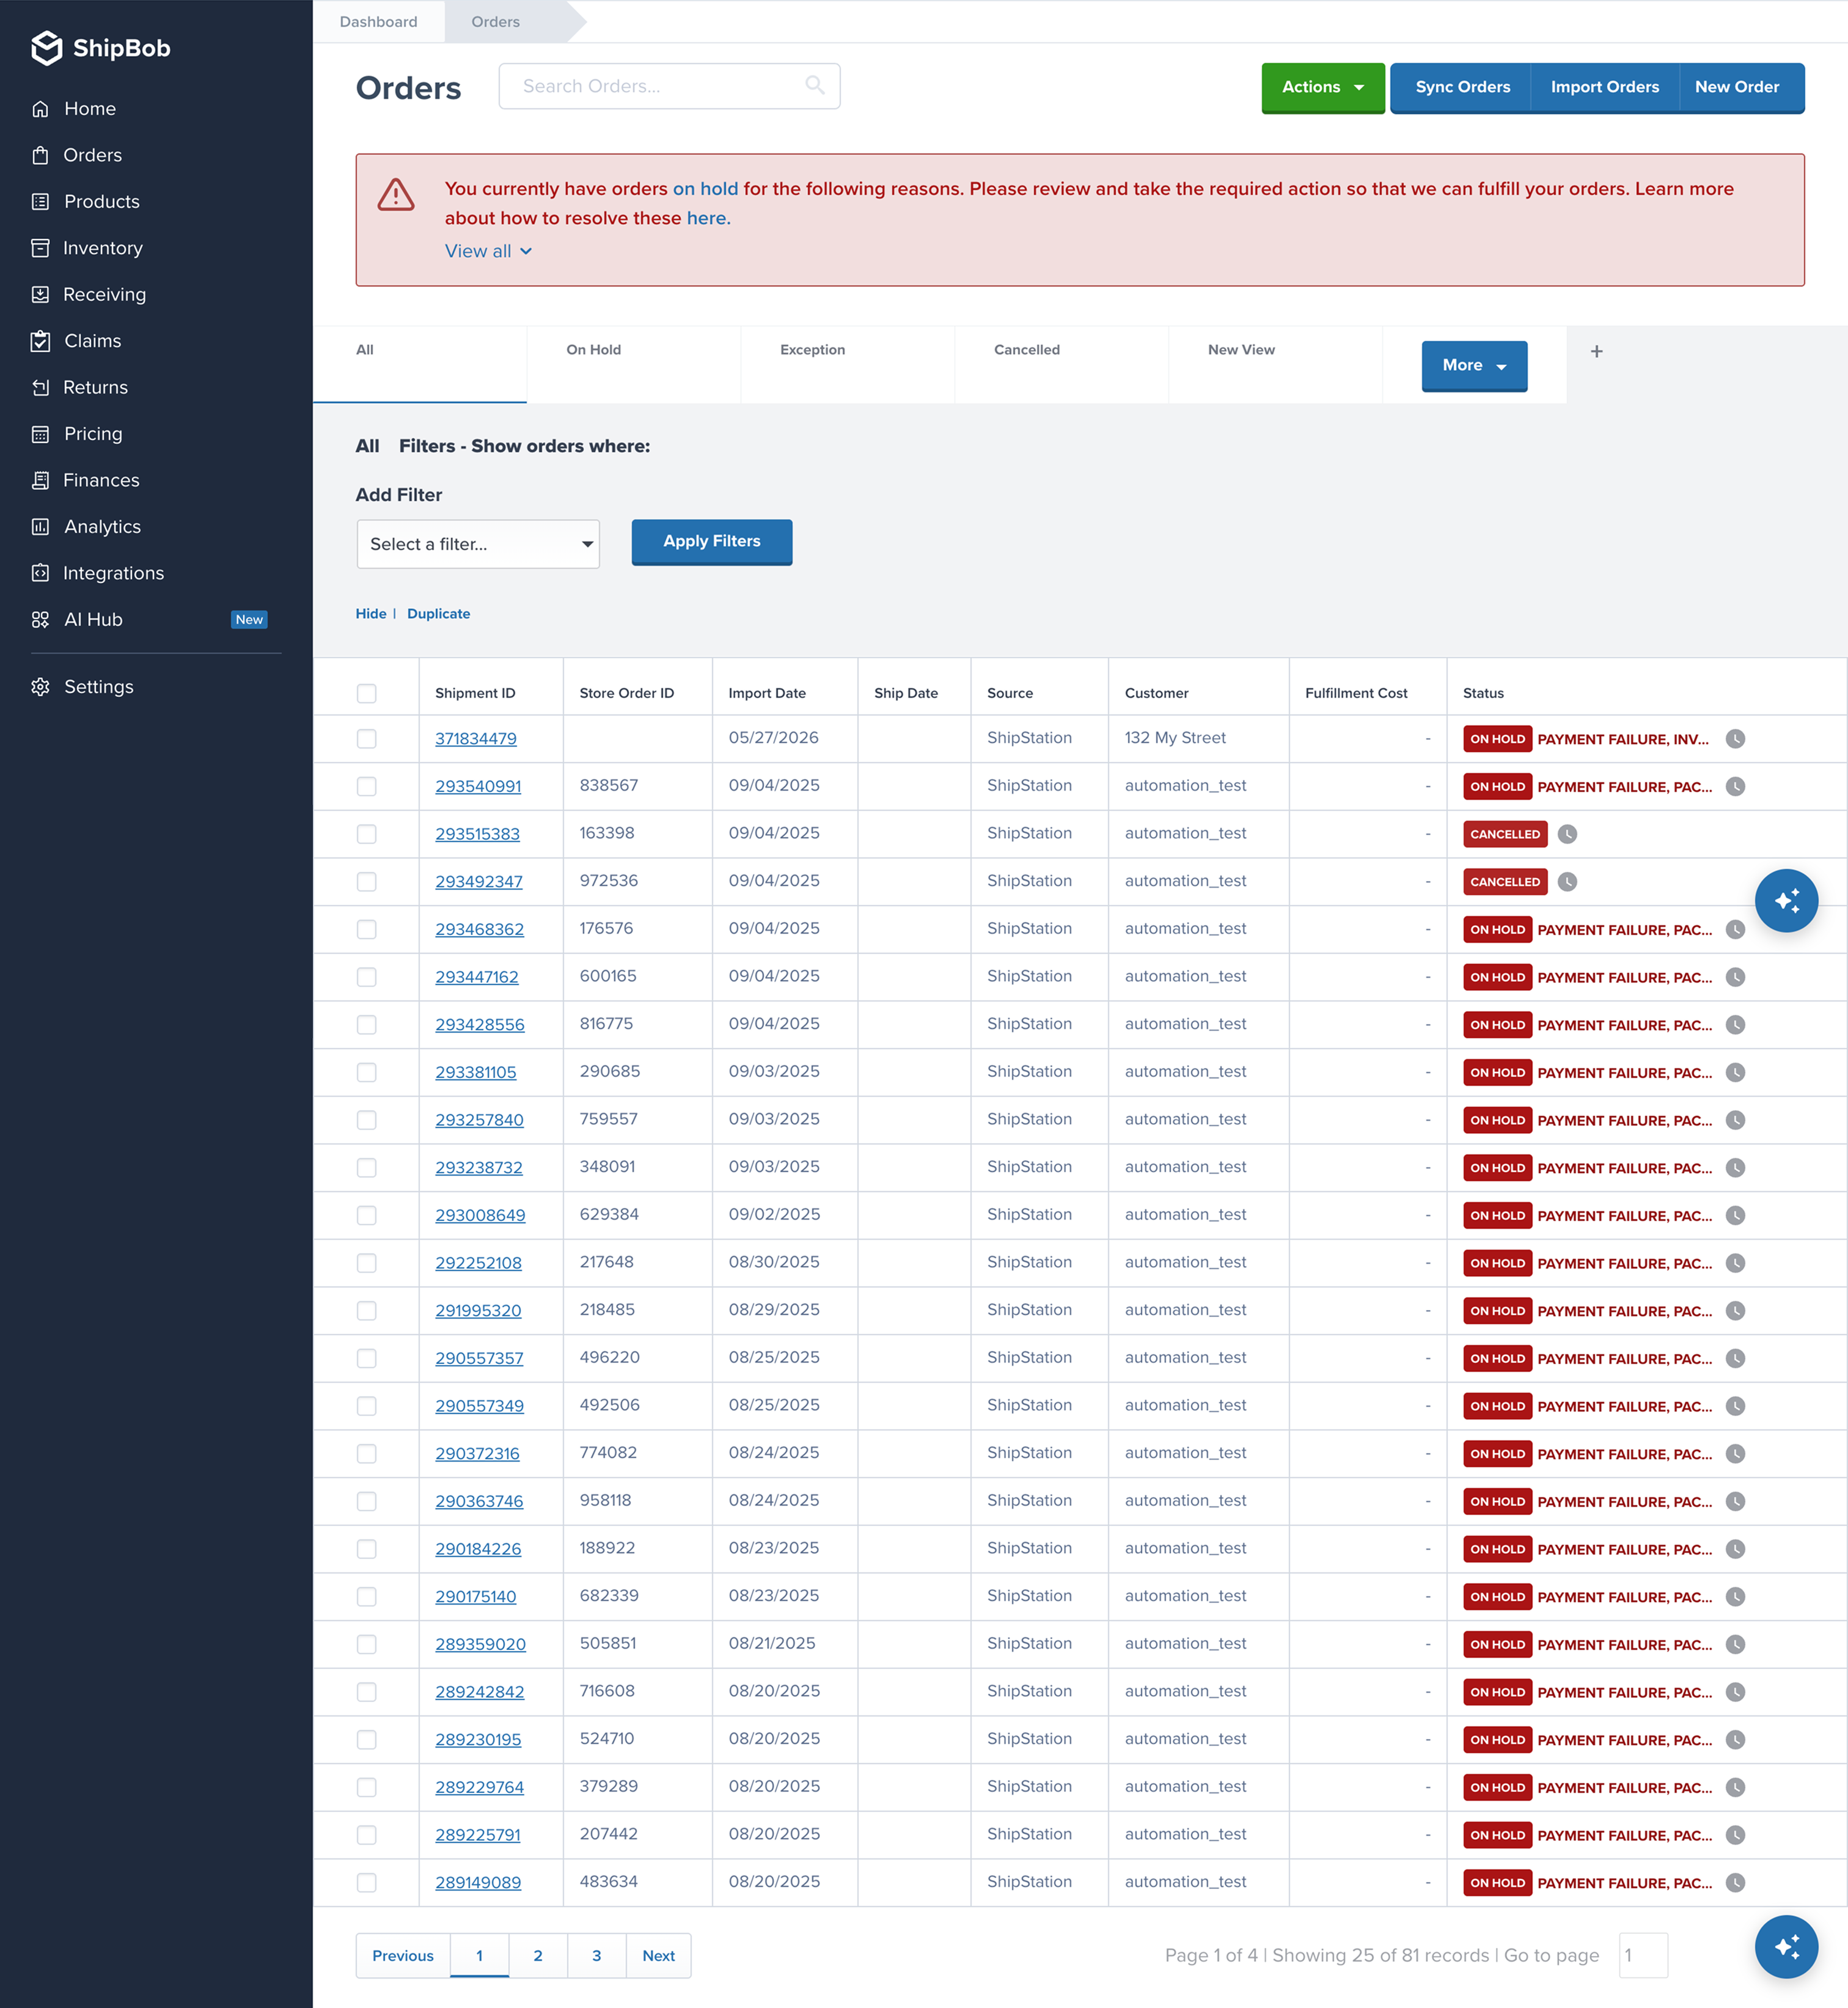Switch to the New View tab

[x=1276, y=364]
